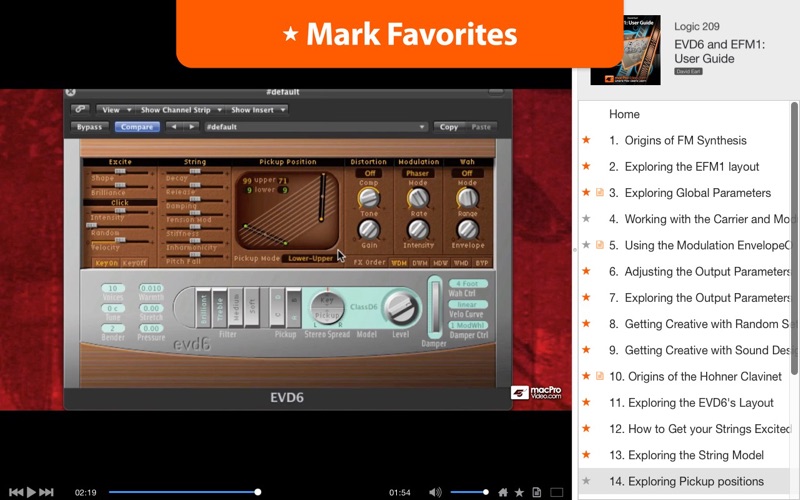Click the Level knob

tap(401, 308)
